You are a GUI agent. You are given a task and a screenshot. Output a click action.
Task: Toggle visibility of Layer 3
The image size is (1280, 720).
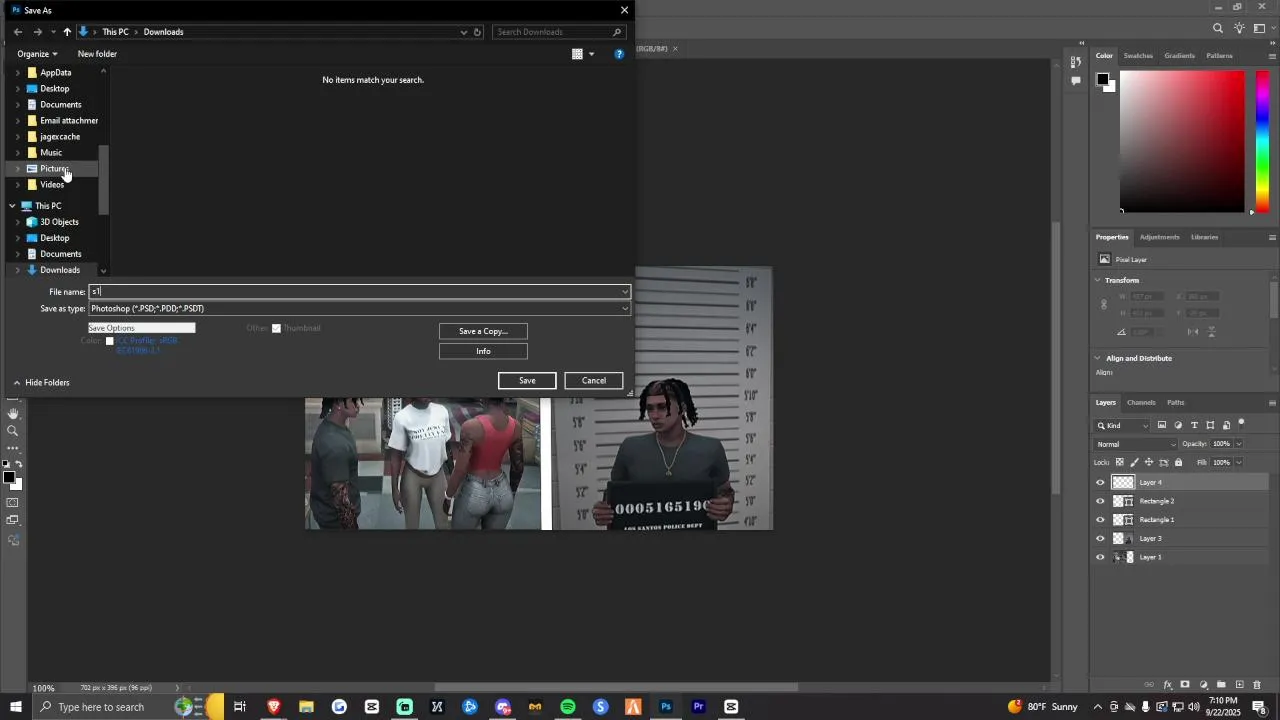[1100, 538]
